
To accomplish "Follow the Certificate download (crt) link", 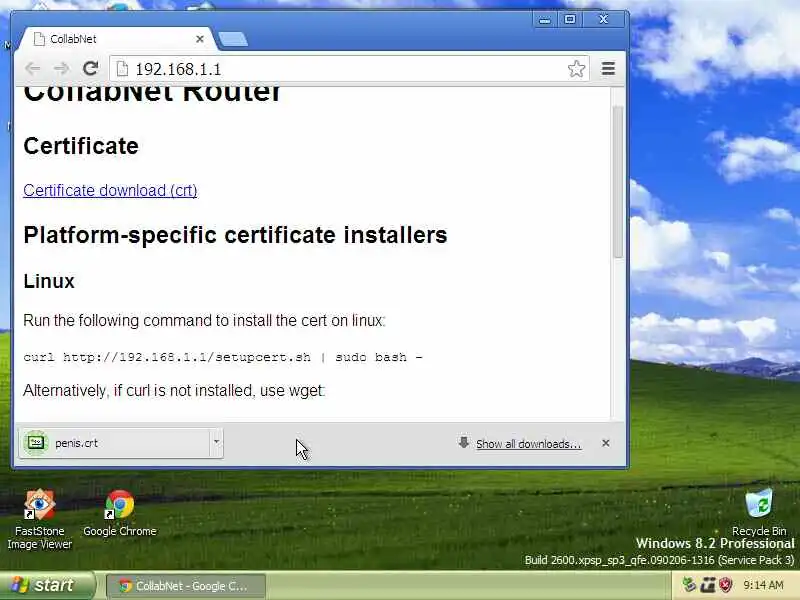I will (110, 190).
